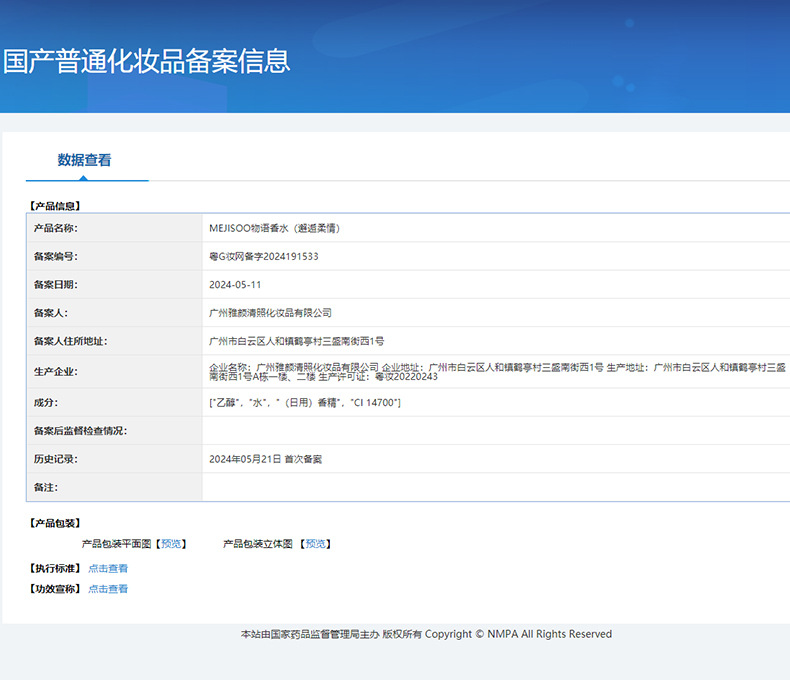The height and width of the screenshot is (680, 790).
Task: Click the NMPA copyright footer text
Action: [426, 634]
